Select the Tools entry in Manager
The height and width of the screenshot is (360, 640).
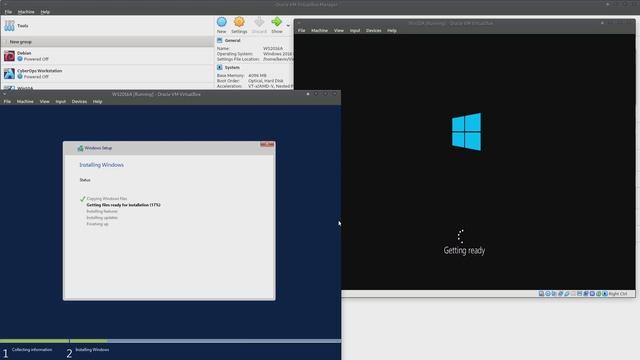coord(107,26)
